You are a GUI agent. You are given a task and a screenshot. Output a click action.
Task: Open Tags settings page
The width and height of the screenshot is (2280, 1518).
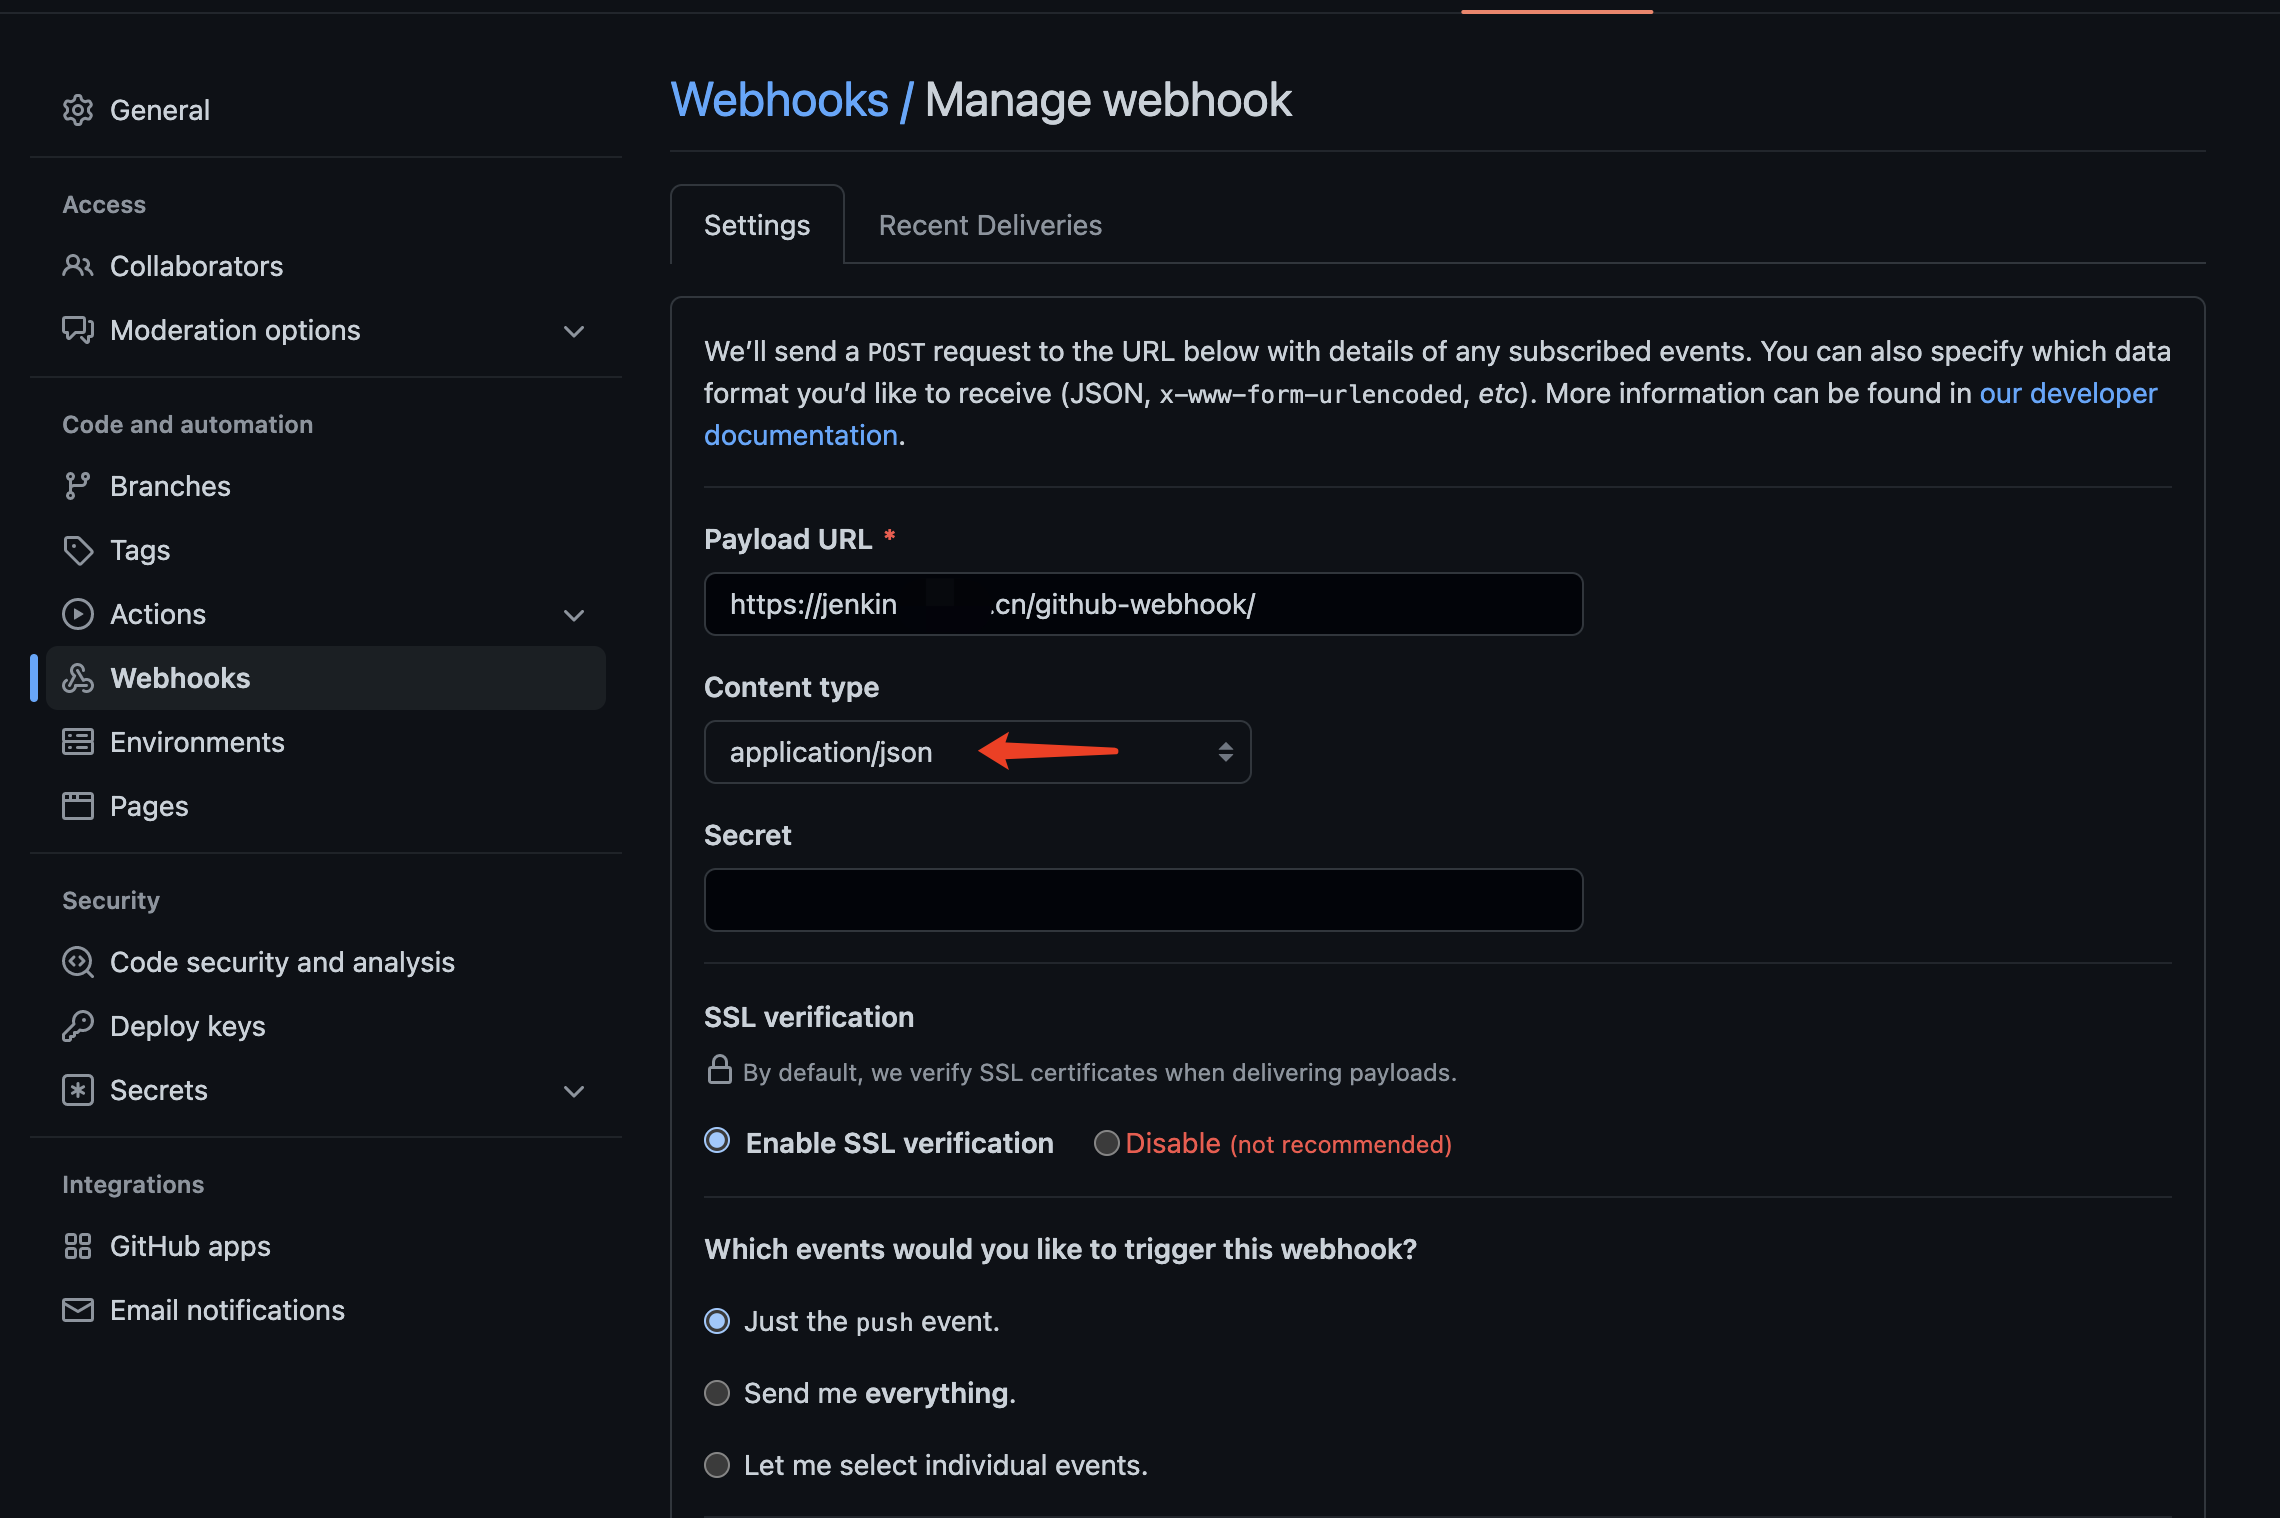pyautogui.click(x=140, y=550)
